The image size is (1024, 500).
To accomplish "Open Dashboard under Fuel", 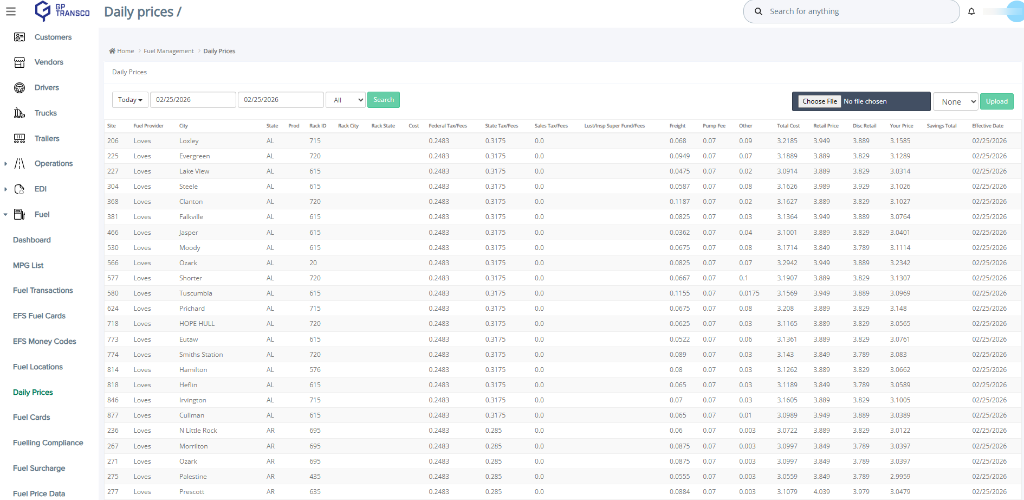I will [x=31, y=240].
